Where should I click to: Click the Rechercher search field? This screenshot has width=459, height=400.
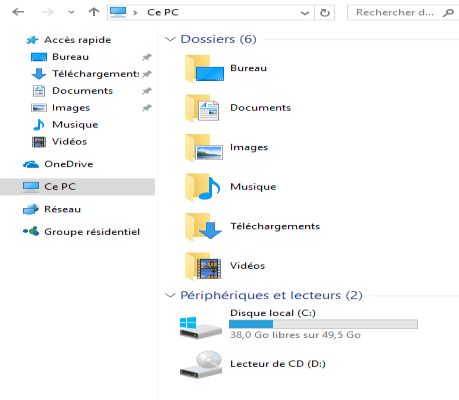pos(403,13)
